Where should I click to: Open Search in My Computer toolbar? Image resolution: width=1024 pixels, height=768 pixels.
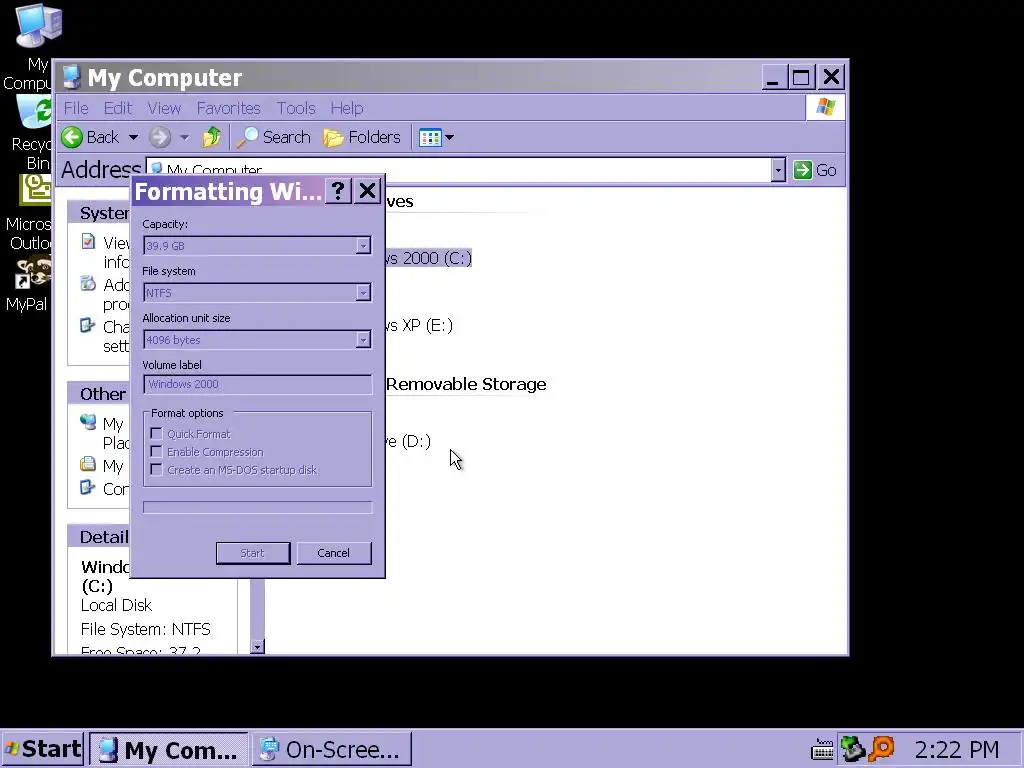(274, 137)
